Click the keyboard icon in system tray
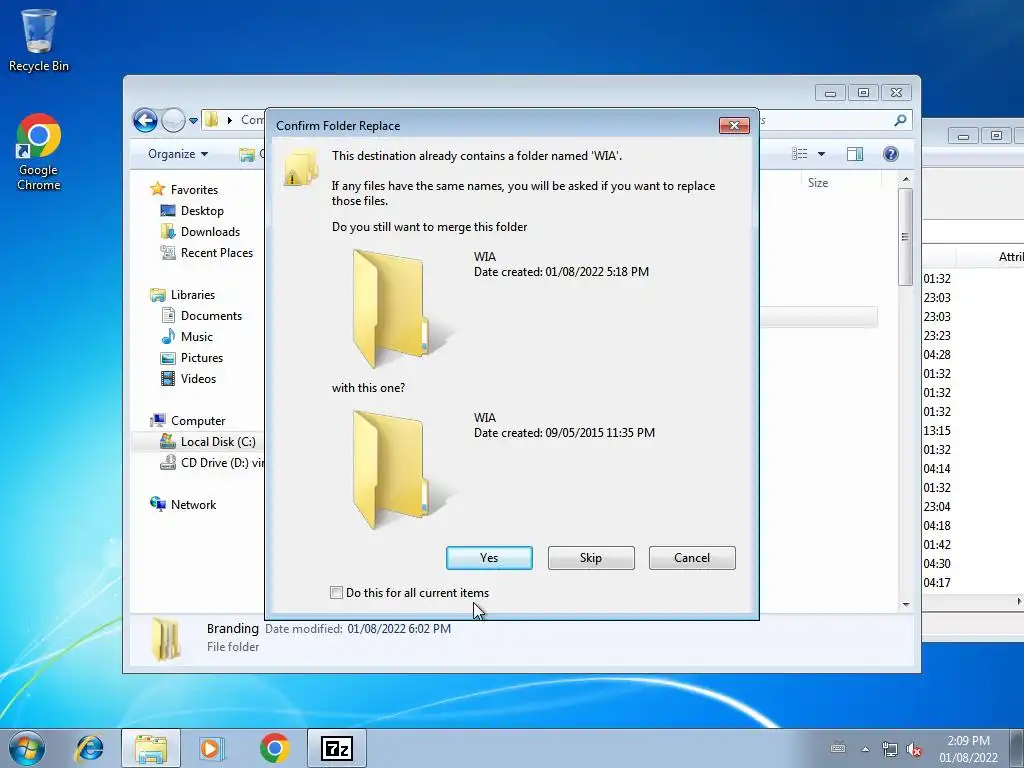1024x768 pixels. 838,748
